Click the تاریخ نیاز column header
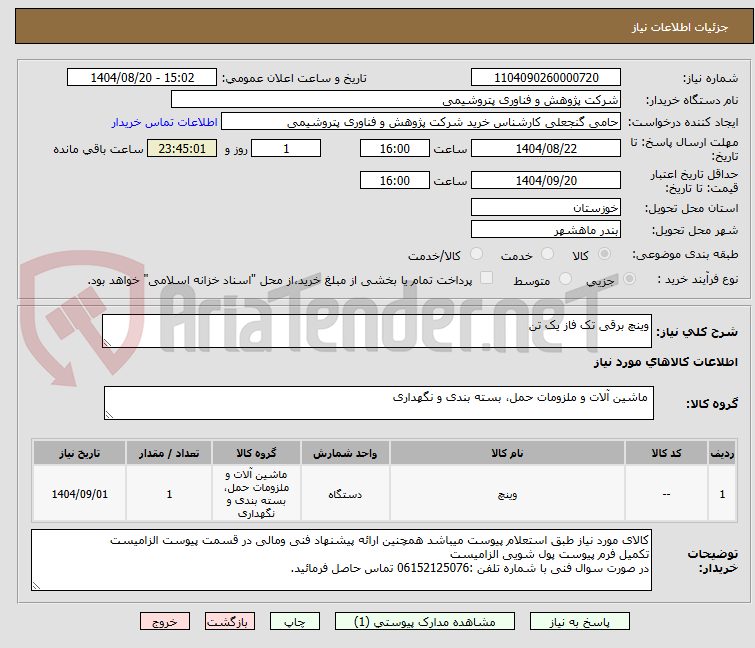Image resolution: width=755 pixels, height=648 pixels. [x=79, y=453]
